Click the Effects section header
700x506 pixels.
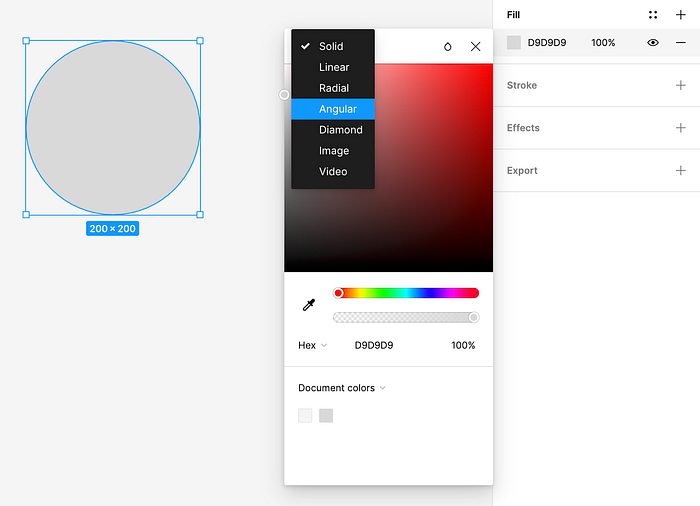tap(523, 128)
